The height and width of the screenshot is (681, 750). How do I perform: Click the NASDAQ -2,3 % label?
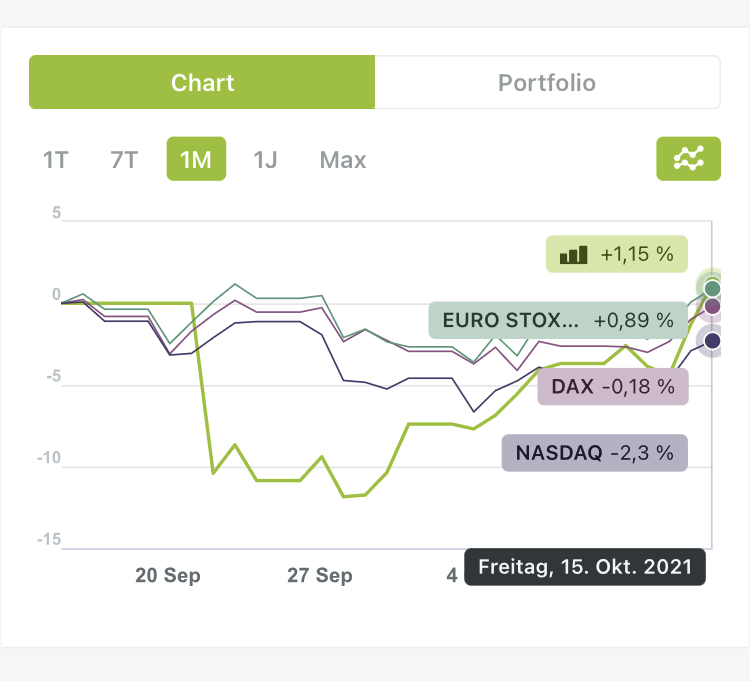point(594,452)
